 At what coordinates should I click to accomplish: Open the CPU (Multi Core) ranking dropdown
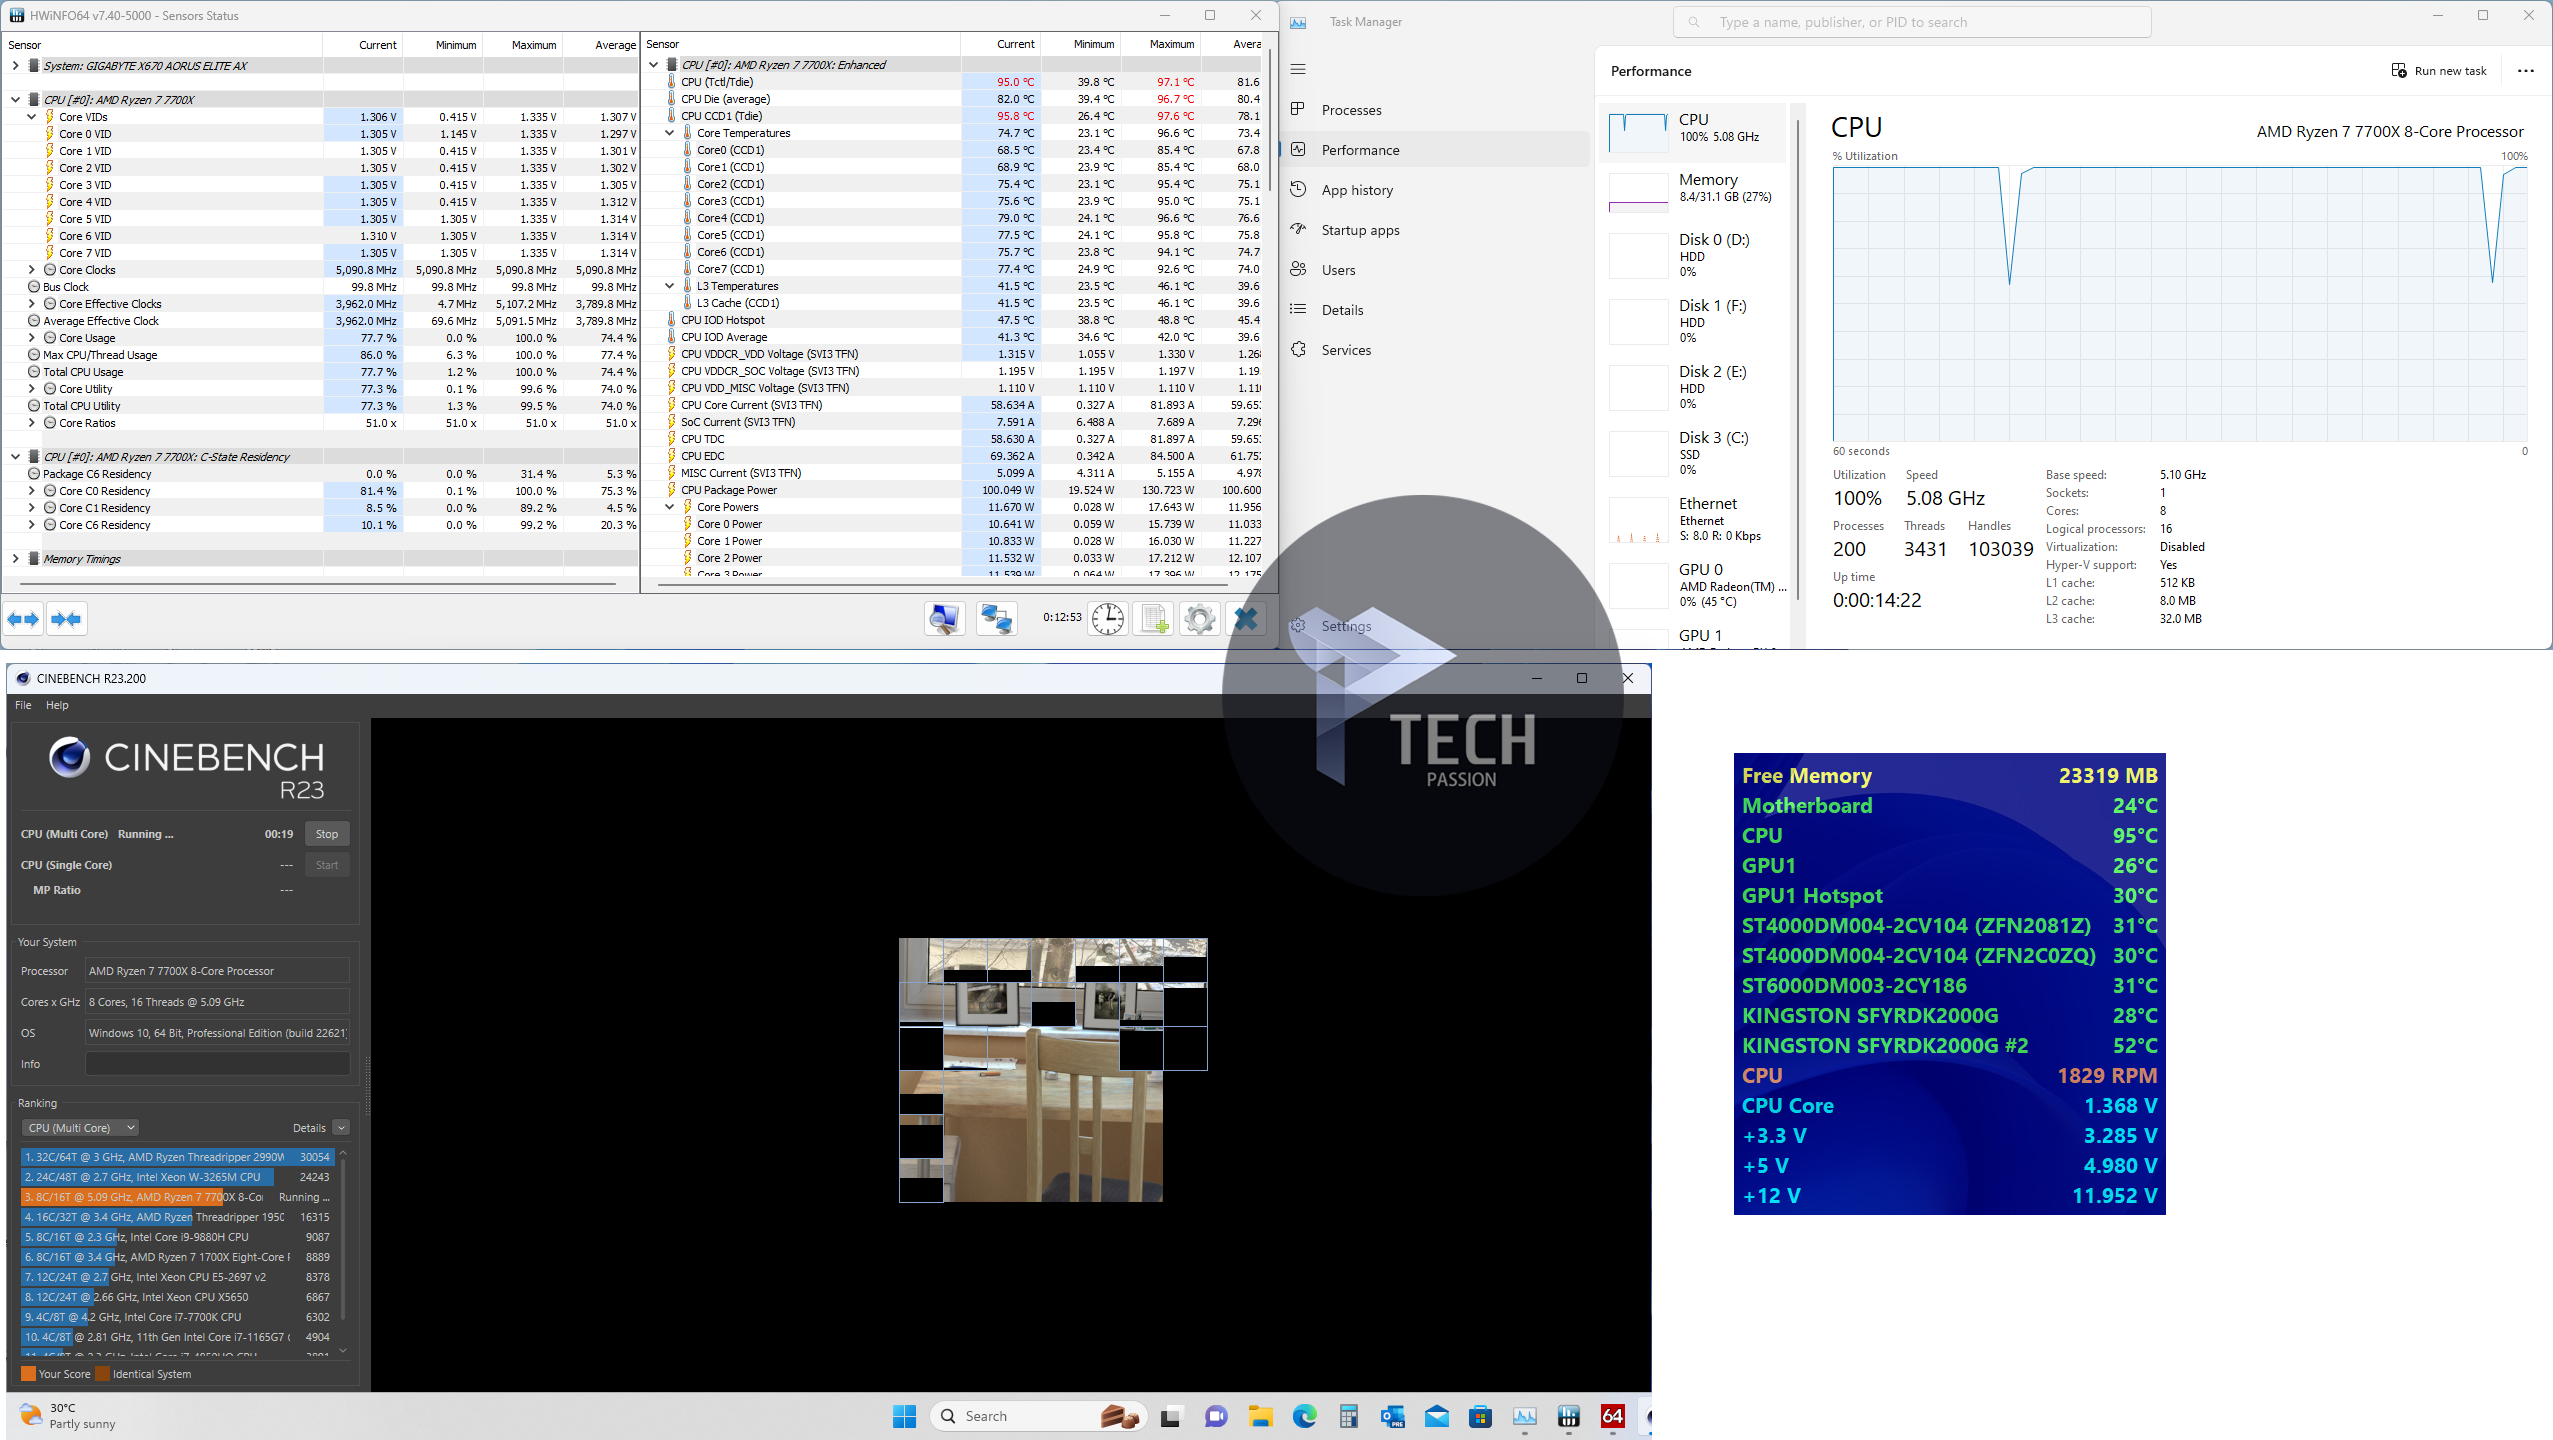click(x=80, y=1128)
